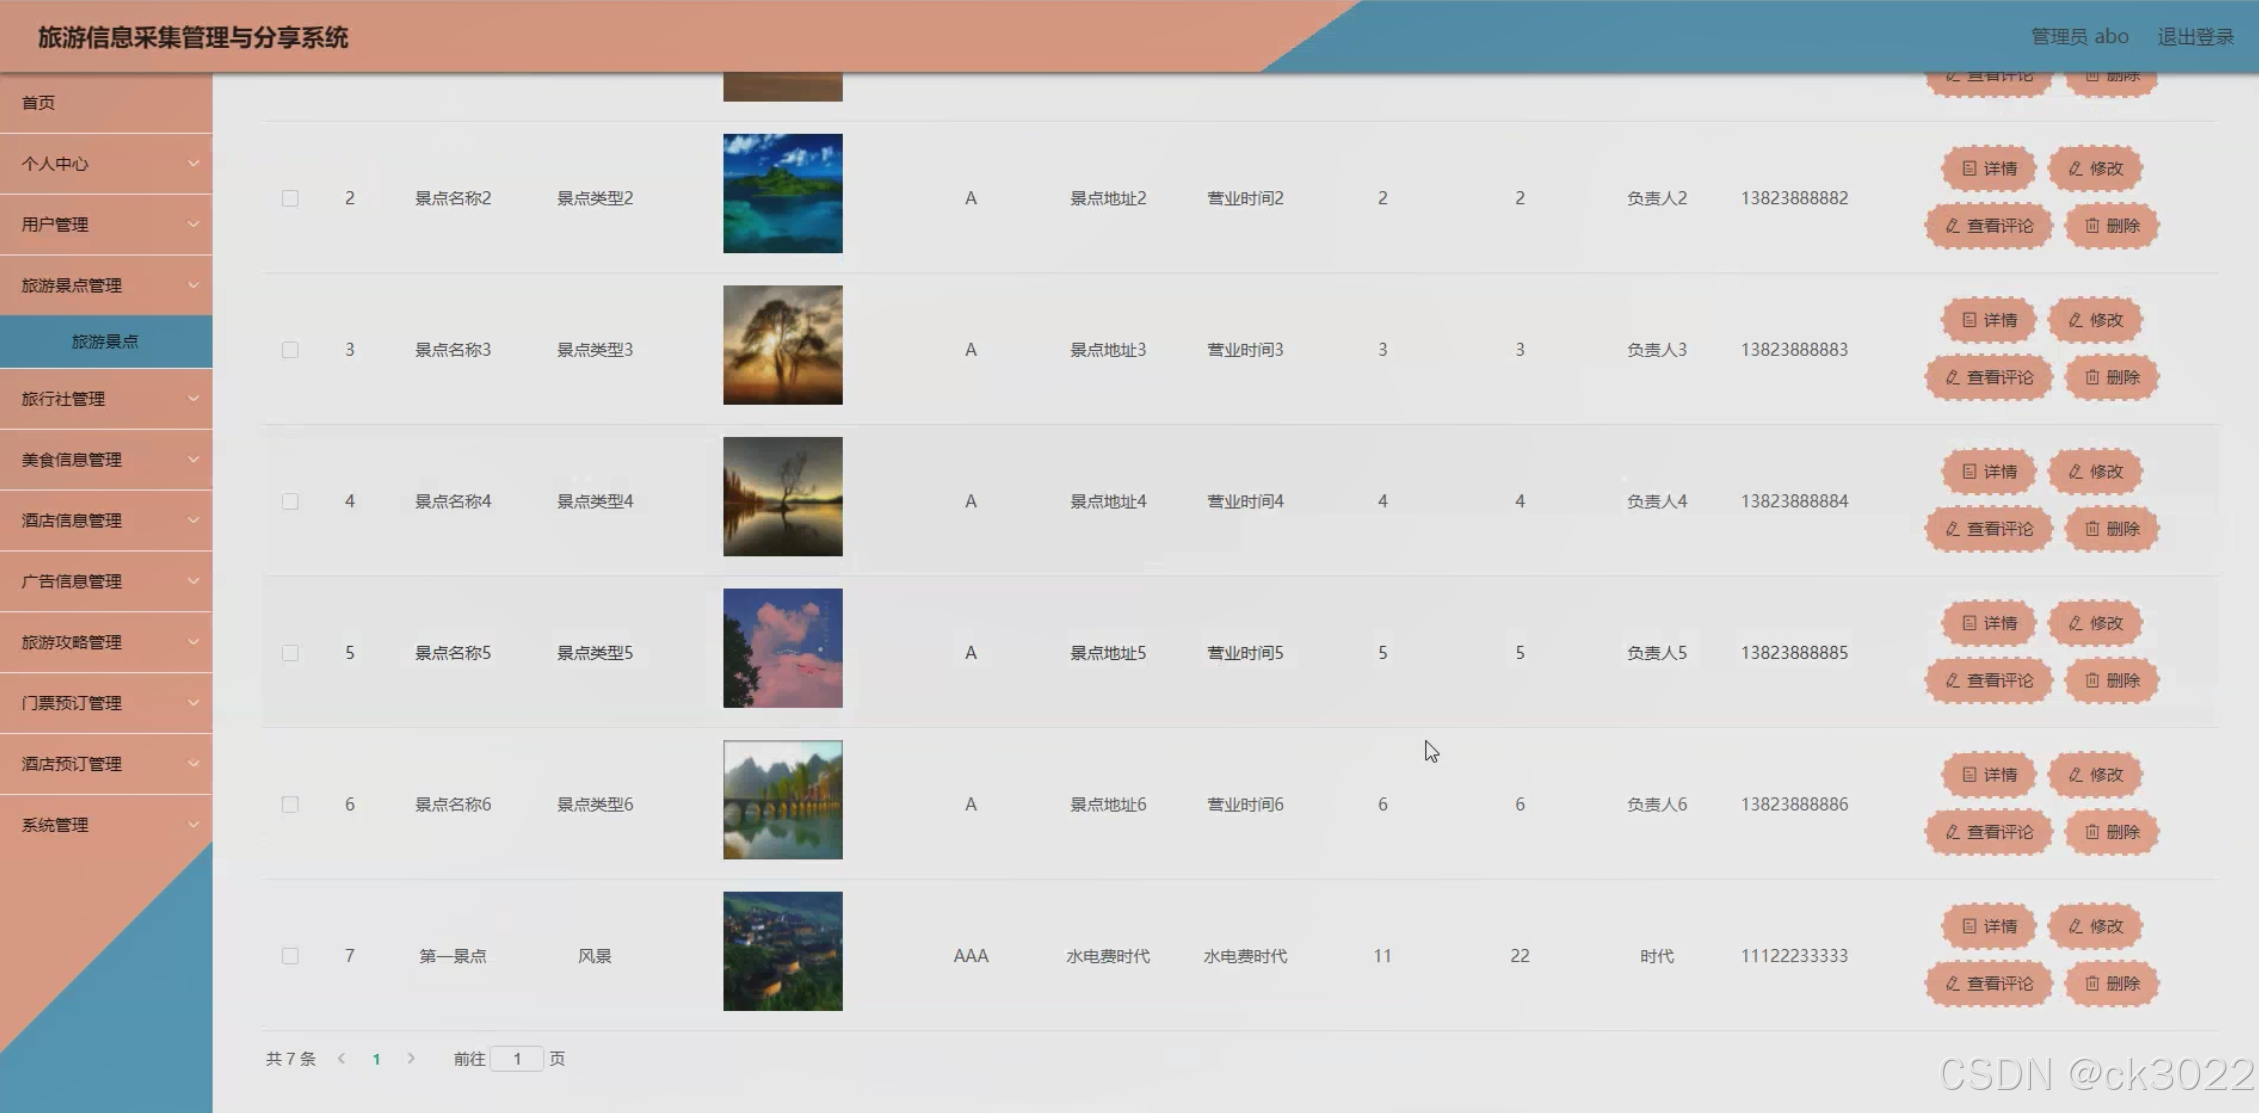Image resolution: width=2259 pixels, height=1113 pixels.
Task: Click the 删除 trash icon for row 6
Action: 2111,832
